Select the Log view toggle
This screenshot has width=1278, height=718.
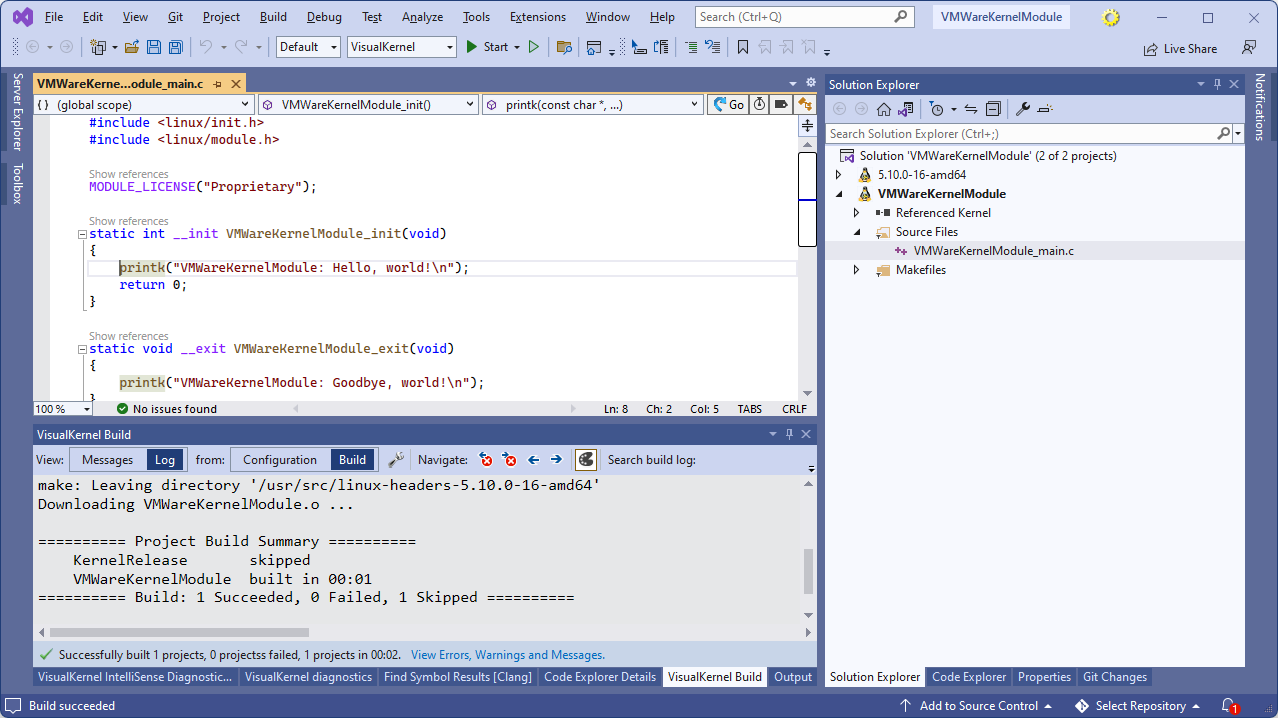pyautogui.click(x=165, y=460)
